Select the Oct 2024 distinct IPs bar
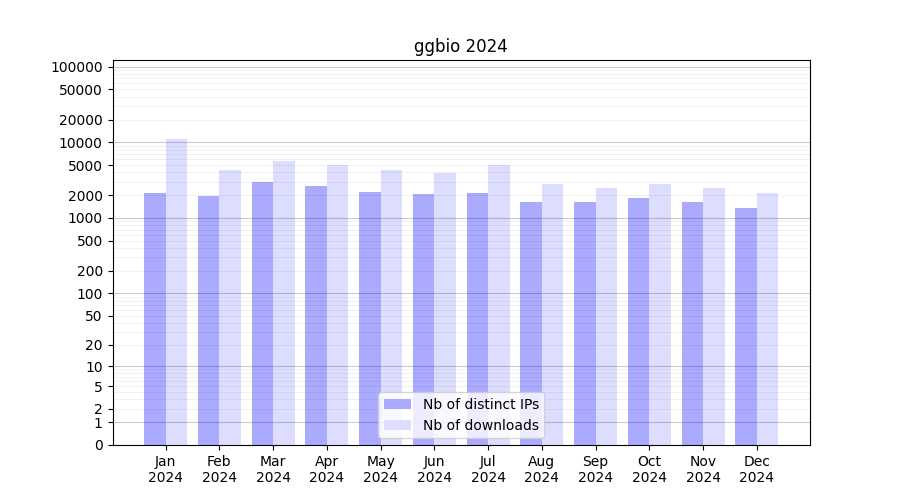This screenshot has width=900, height=500. tap(638, 321)
